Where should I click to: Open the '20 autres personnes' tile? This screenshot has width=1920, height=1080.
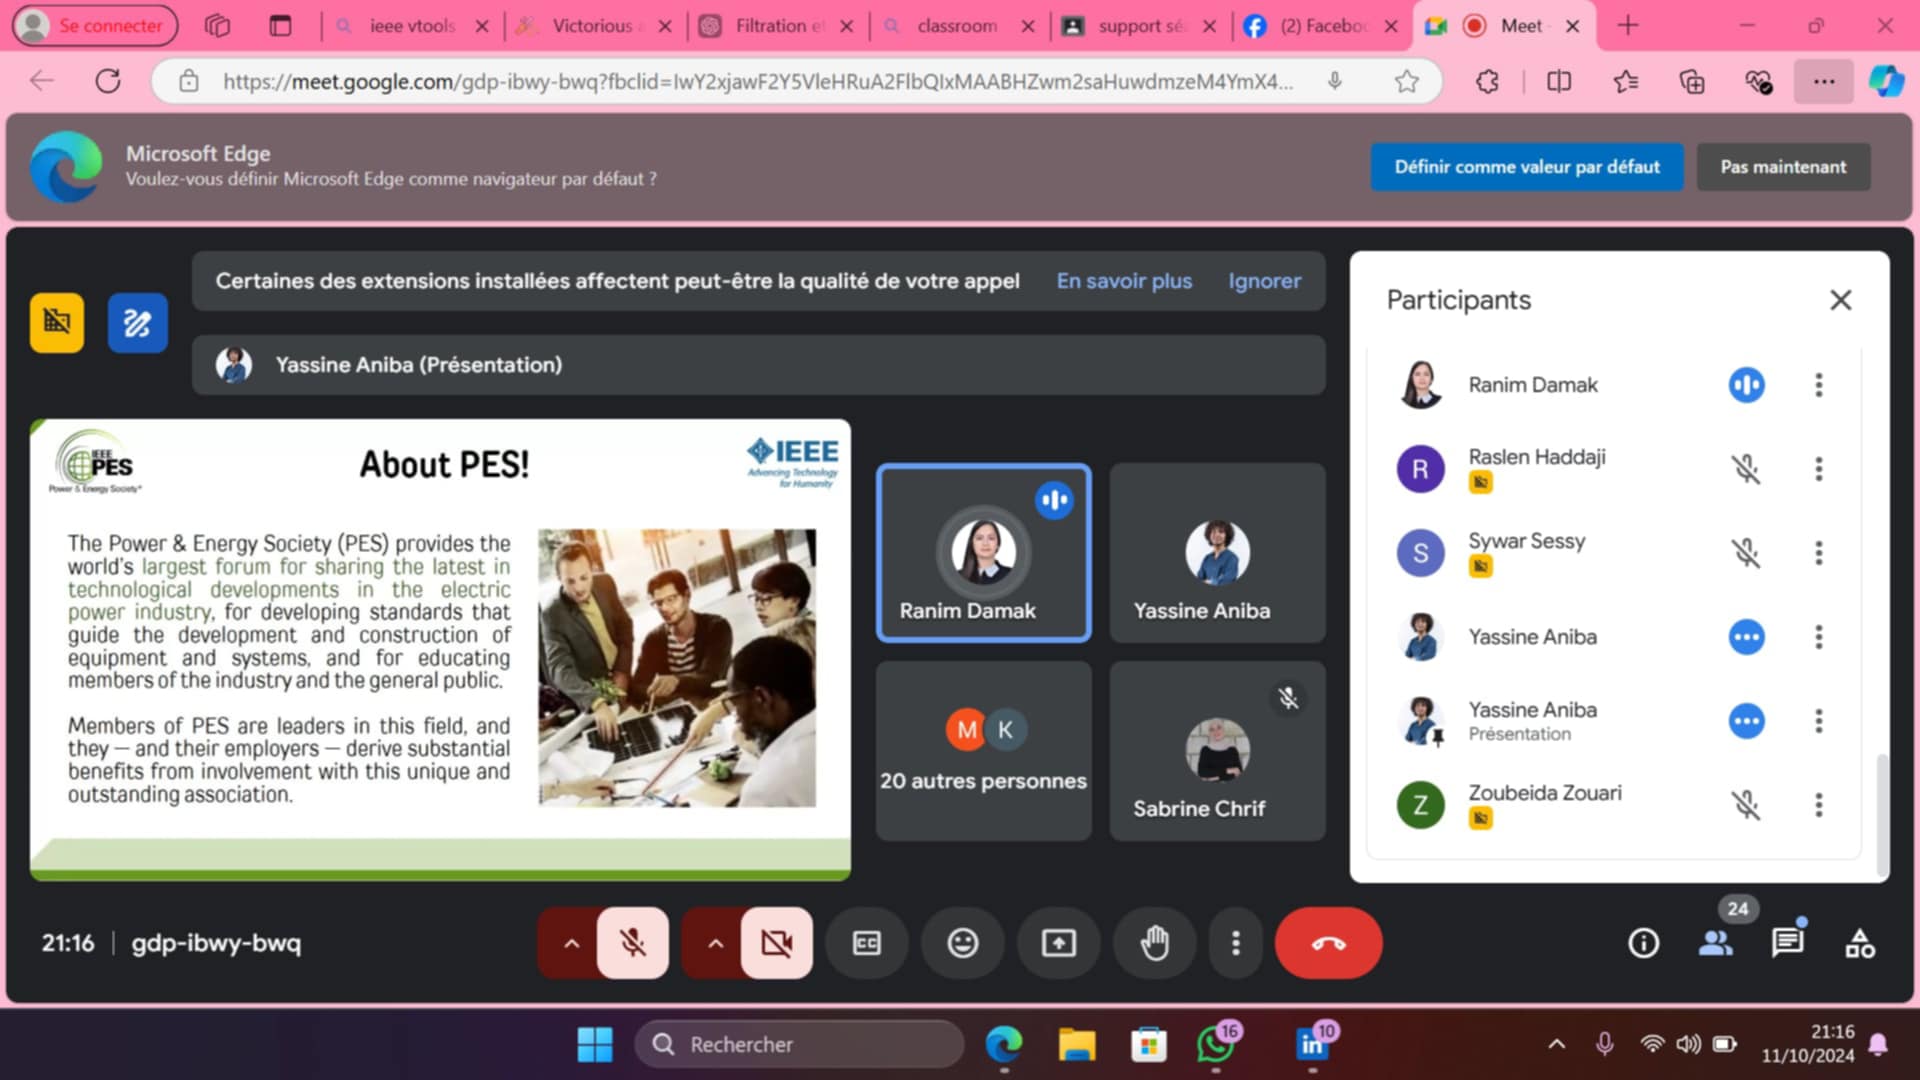point(983,751)
